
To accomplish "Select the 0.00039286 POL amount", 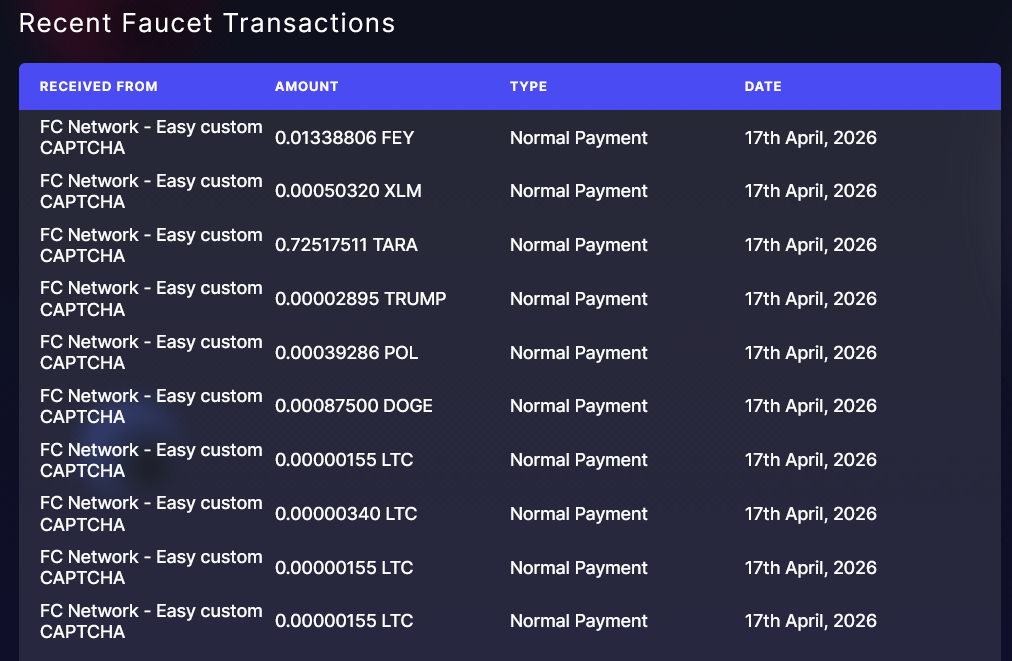I will pos(347,352).
